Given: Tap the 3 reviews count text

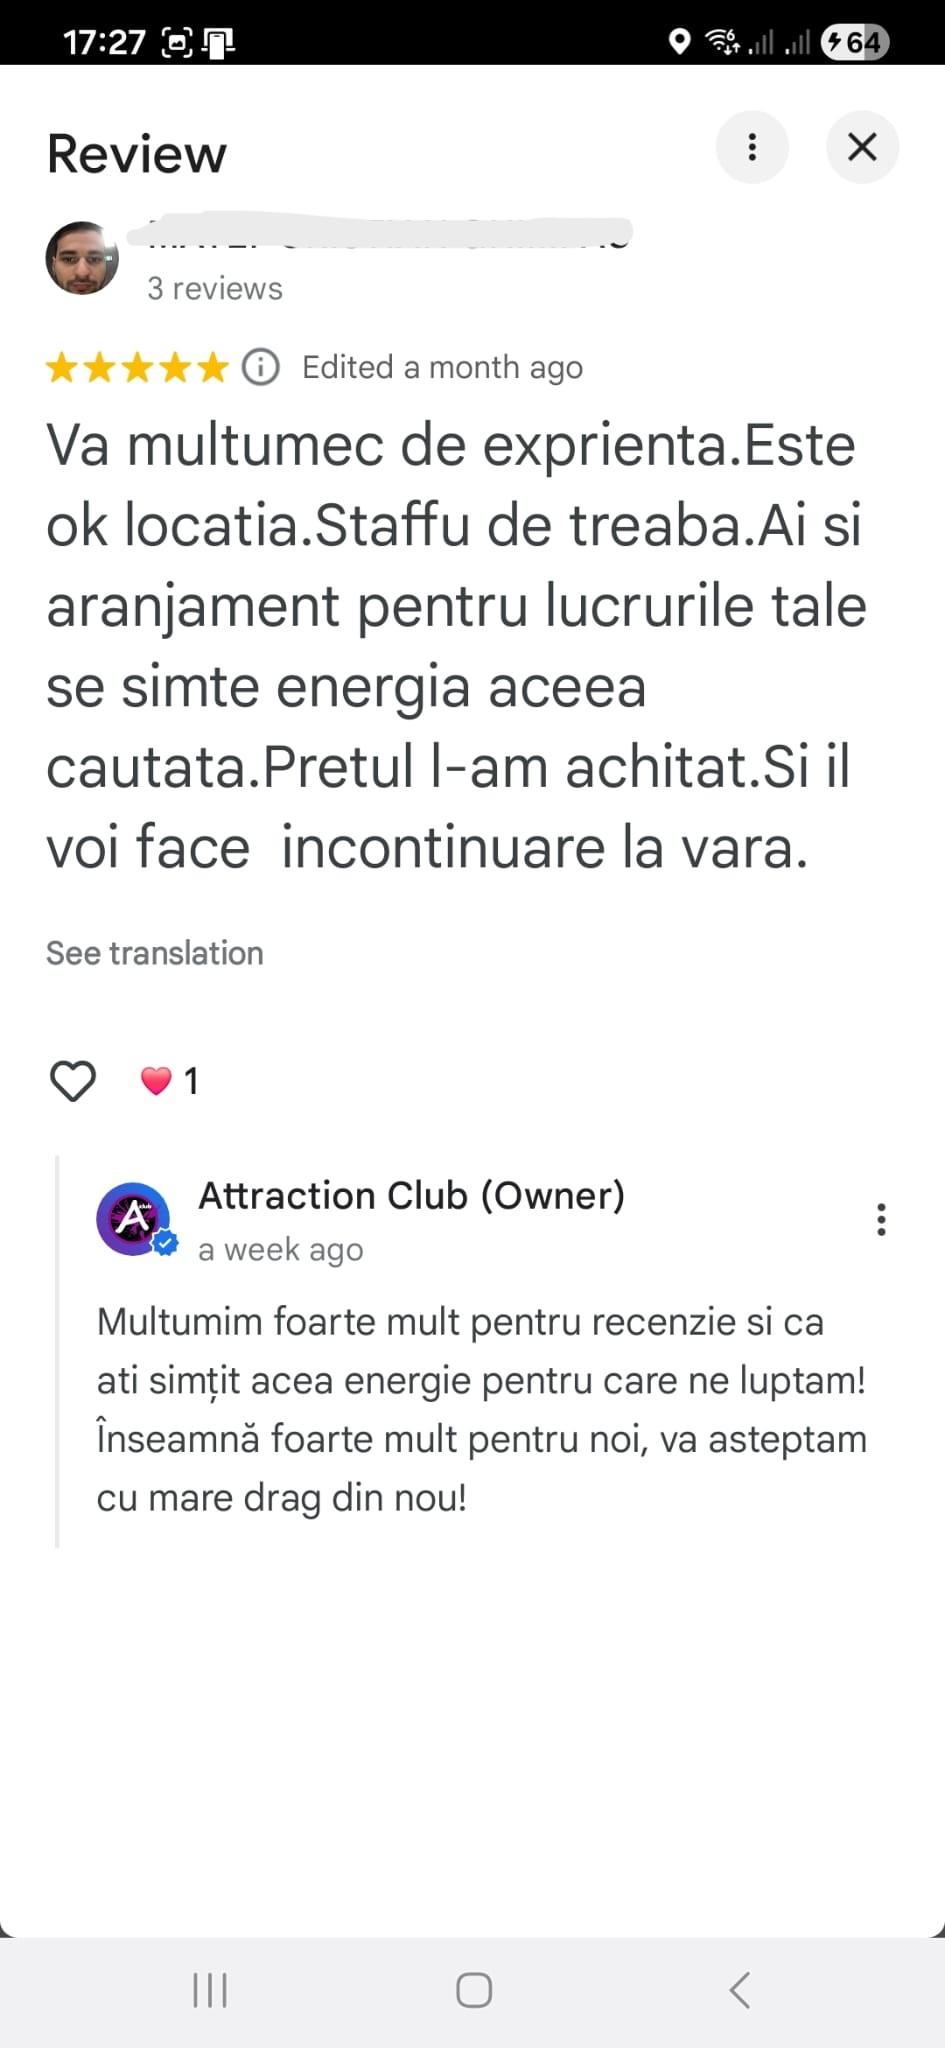Looking at the screenshot, I should point(215,289).
